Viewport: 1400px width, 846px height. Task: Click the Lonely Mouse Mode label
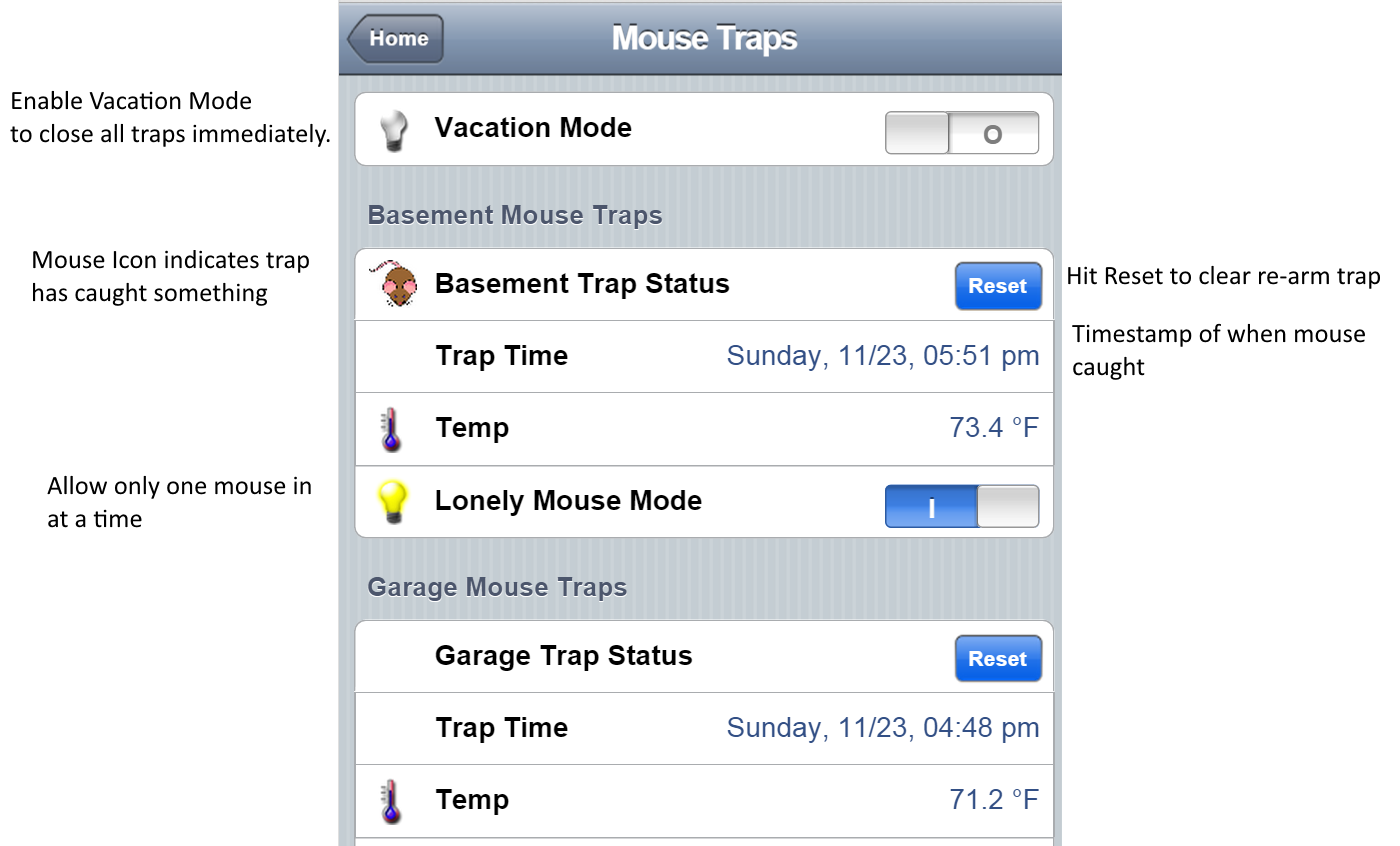(568, 501)
